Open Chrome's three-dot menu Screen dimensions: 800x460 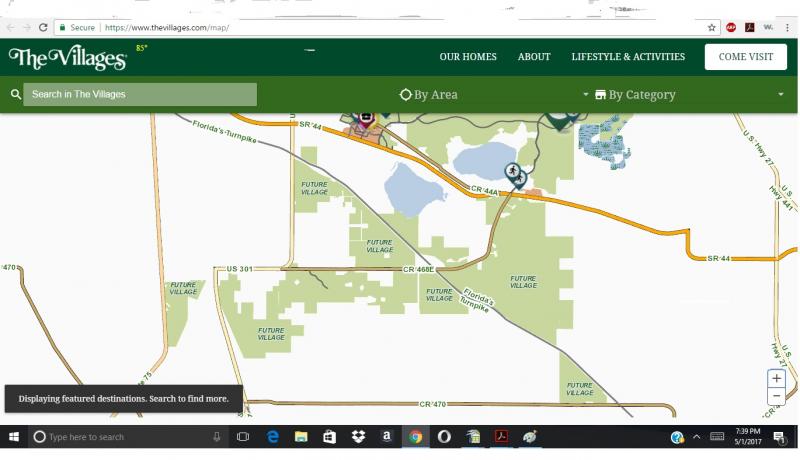click(x=787, y=28)
